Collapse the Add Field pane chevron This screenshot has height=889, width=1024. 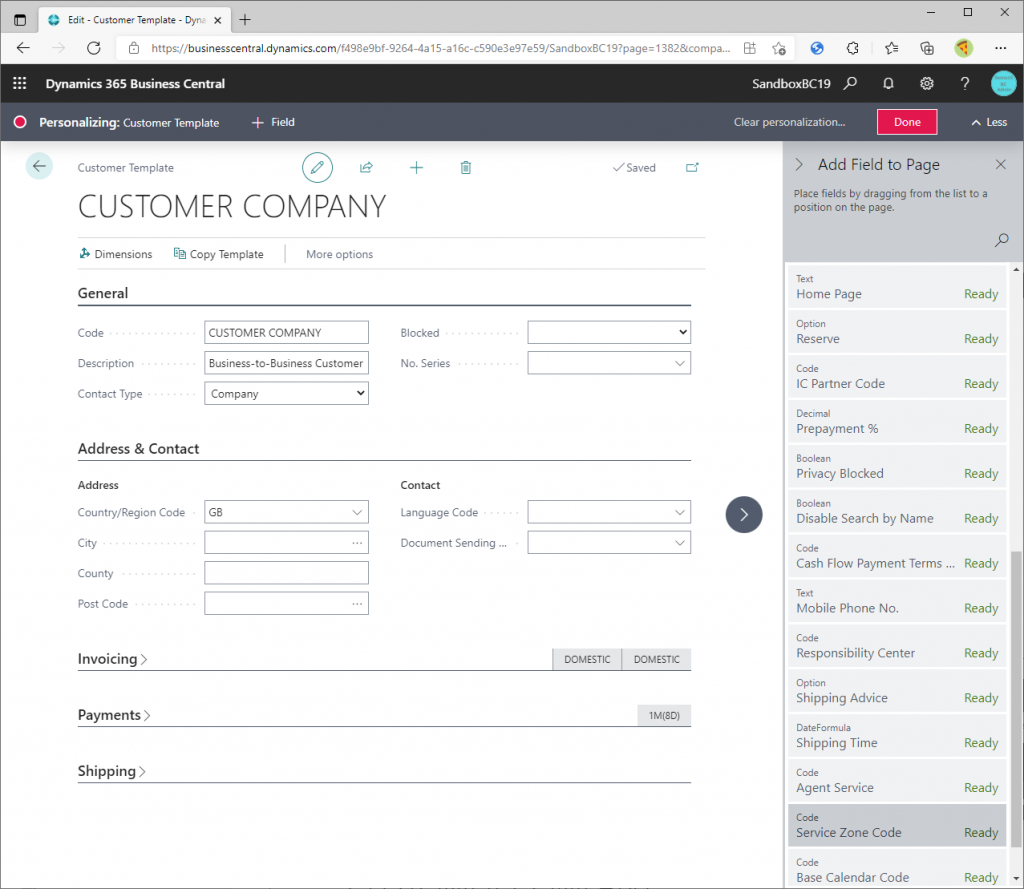[x=799, y=165]
